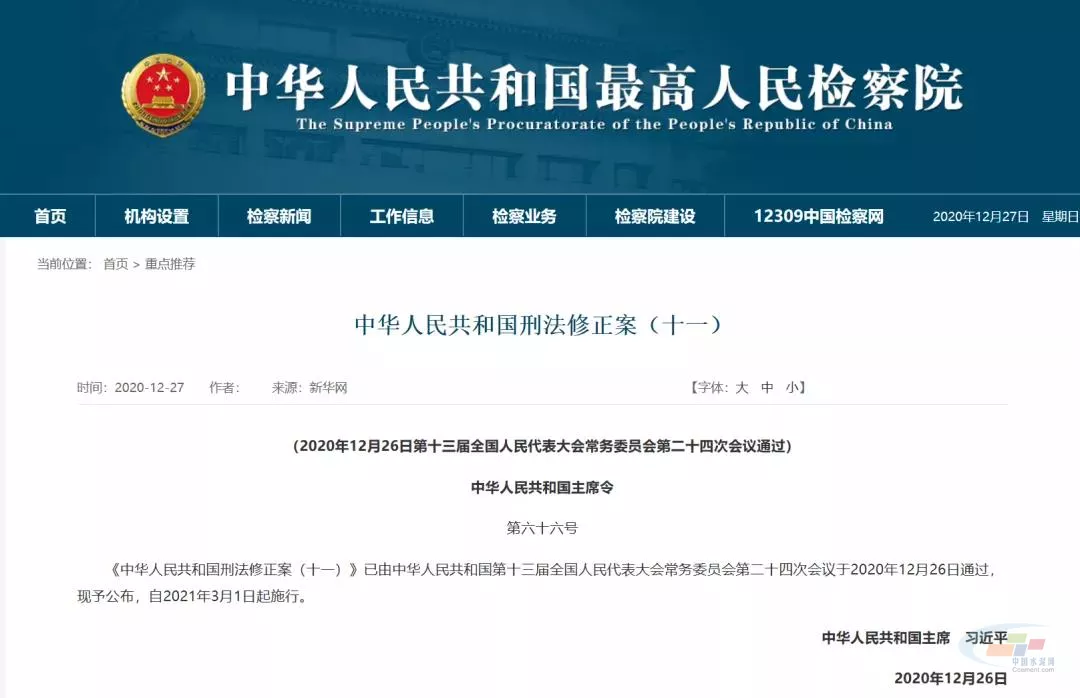Click the article title 中华人民共和国刑法修正案（十一）
The height and width of the screenshot is (698, 1080).
540,323
